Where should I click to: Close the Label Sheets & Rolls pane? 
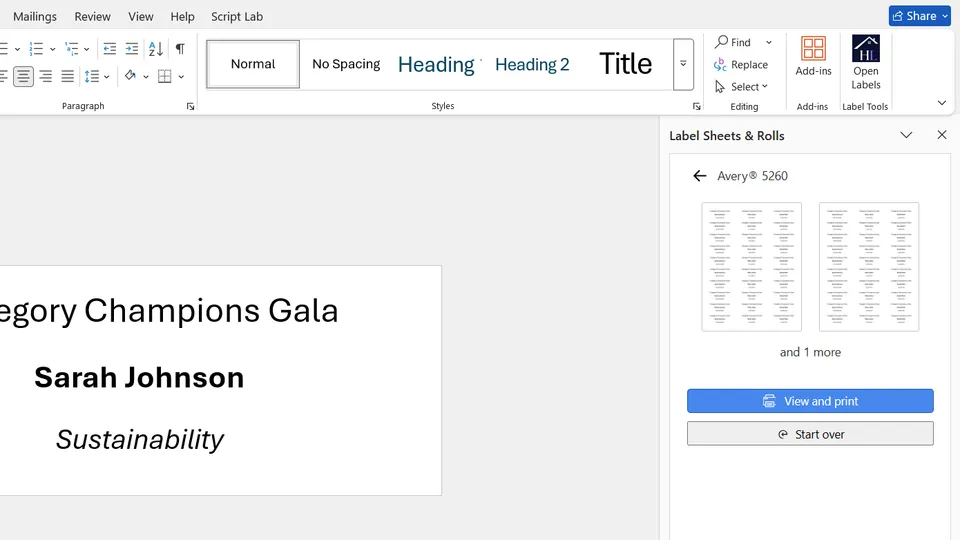[942, 135]
